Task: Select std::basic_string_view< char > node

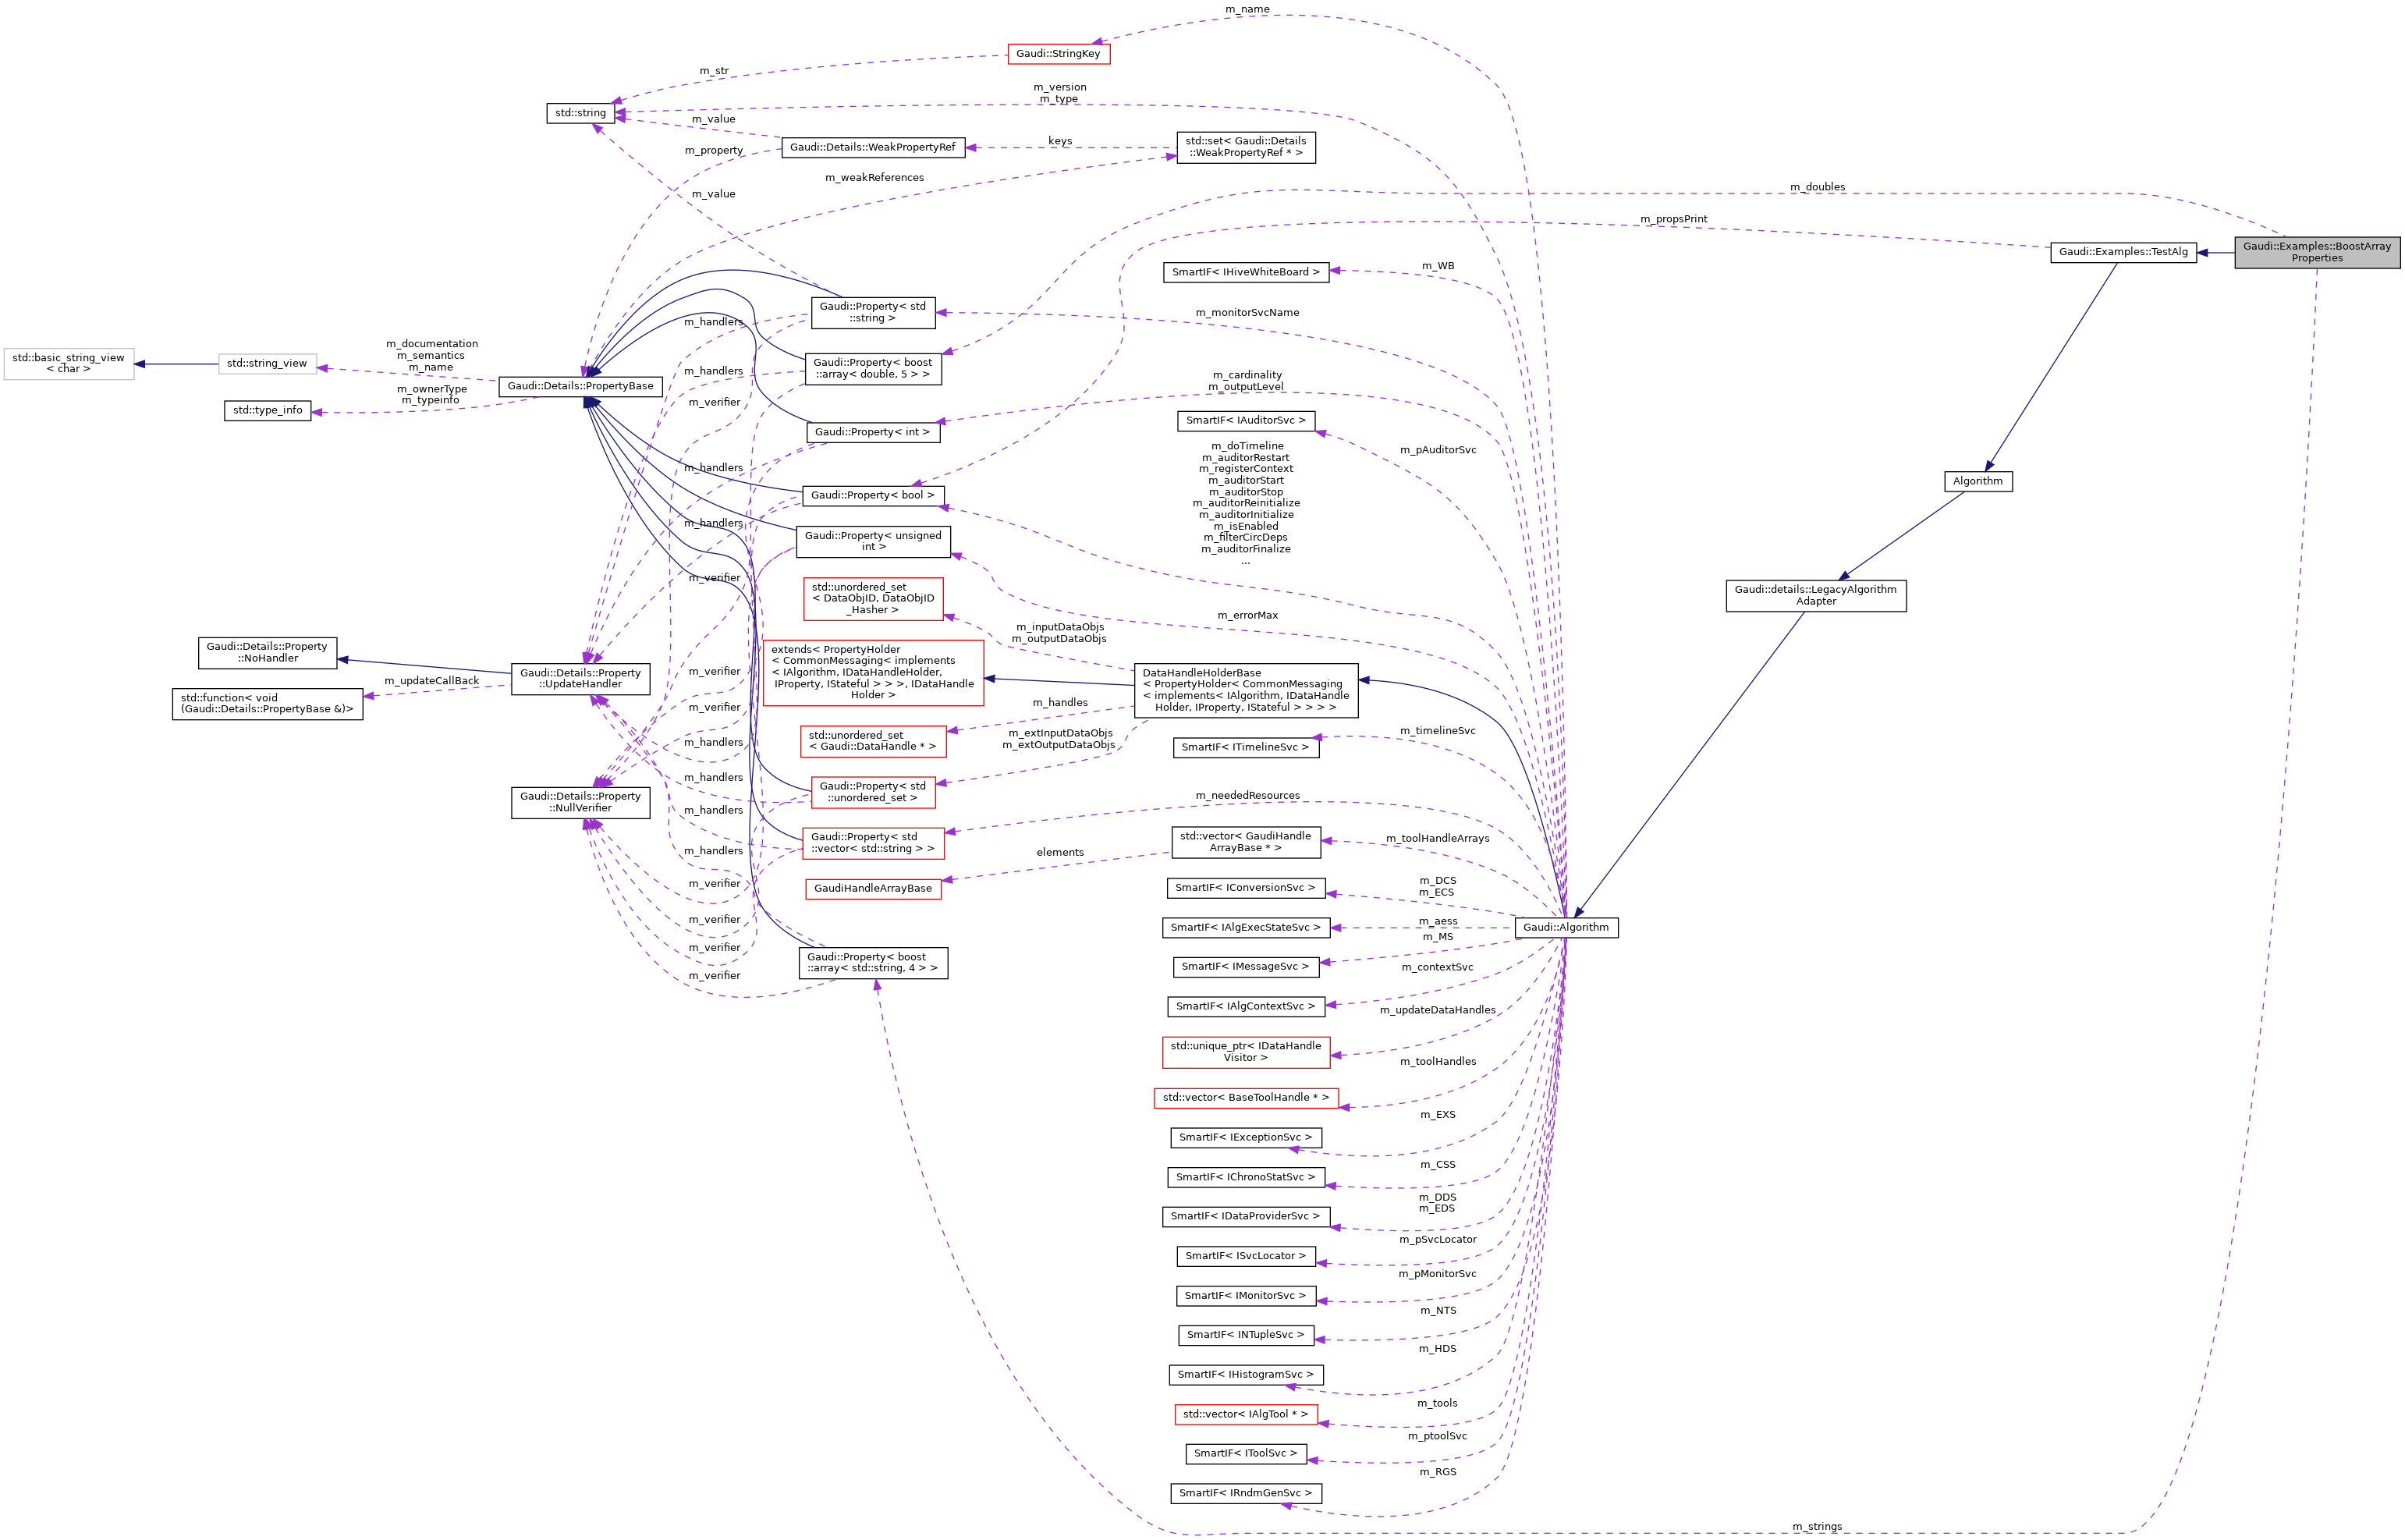Action: 68,363
